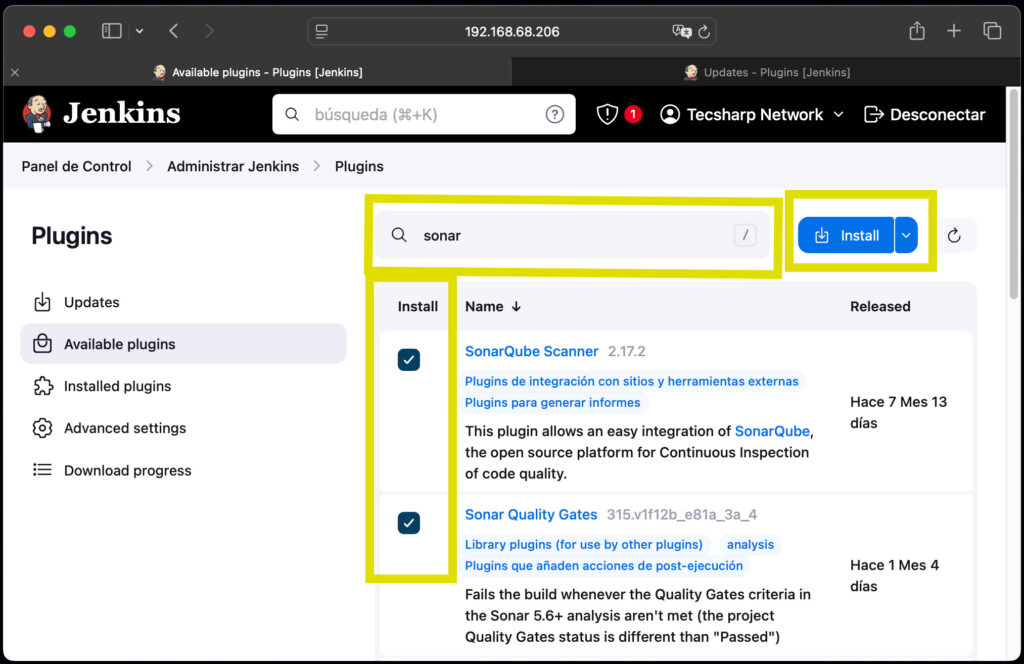This screenshot has width=1024, height=664.
Task: Switch to Updates - Plugins browser tab
Action: pyautogui.click(x=767, y=72)
